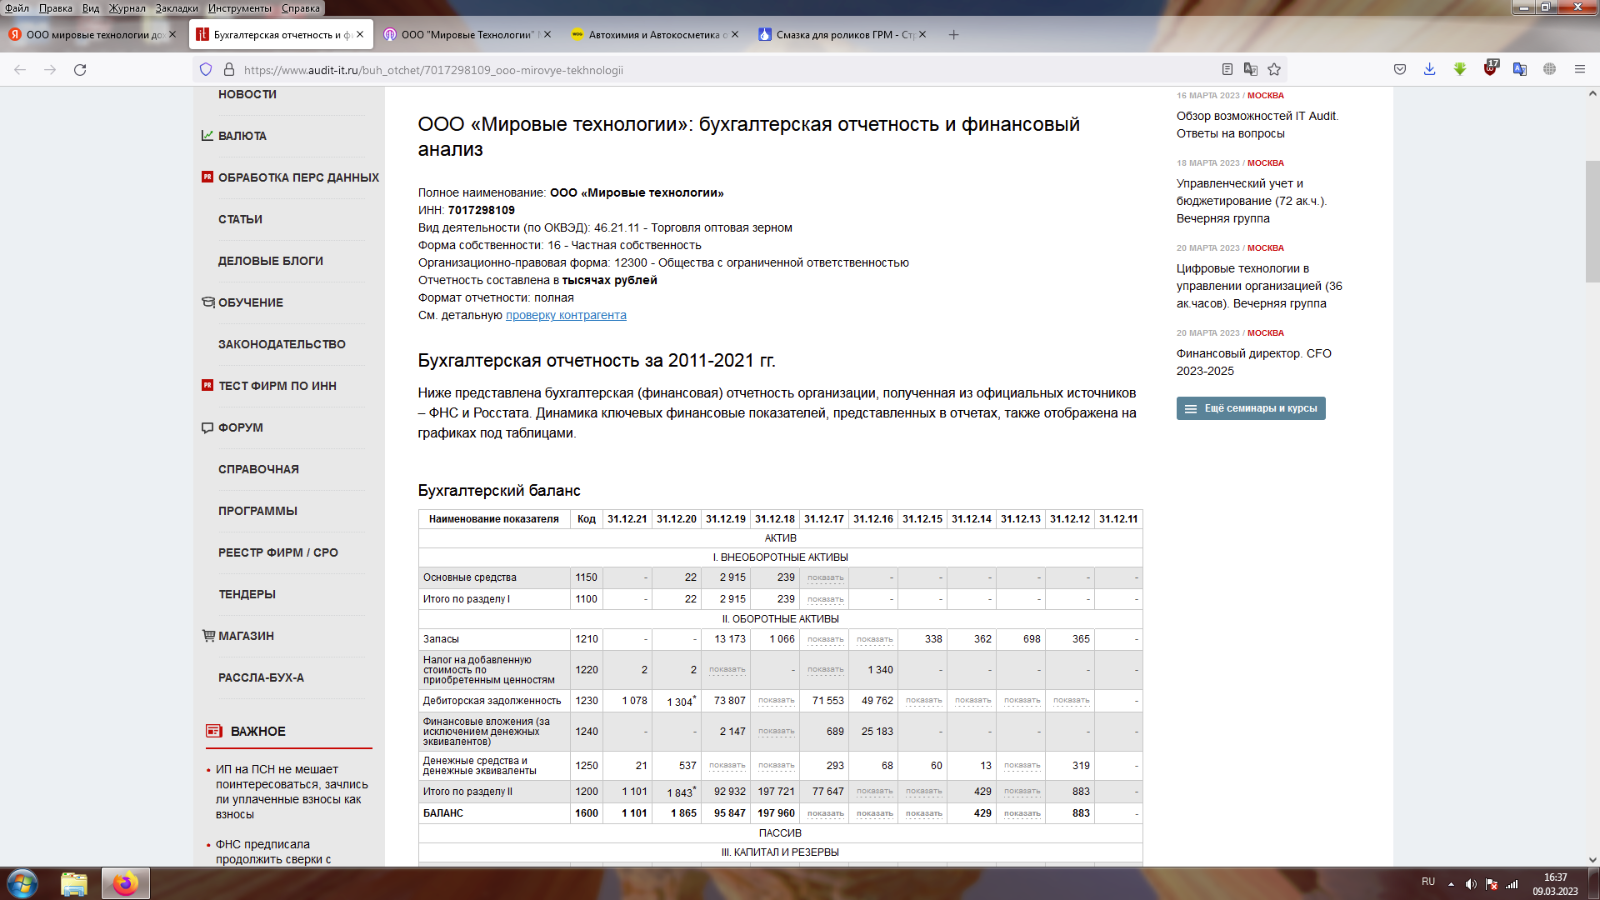Image resolution: width=1600 pixels, height=900 pixels.
Task: Click the grey globe extension icon
Action: (1549, 69)
